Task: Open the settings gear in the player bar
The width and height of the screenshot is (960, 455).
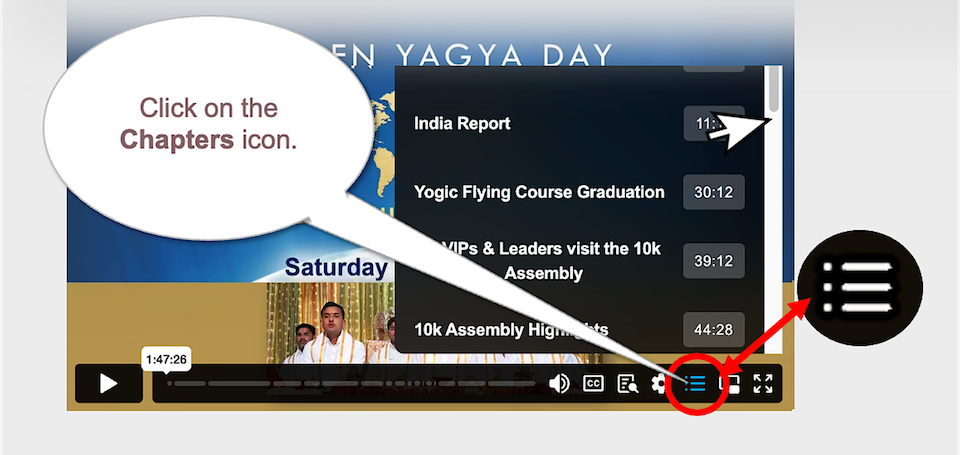Action: pyautogui.click(x=659, y=384)
